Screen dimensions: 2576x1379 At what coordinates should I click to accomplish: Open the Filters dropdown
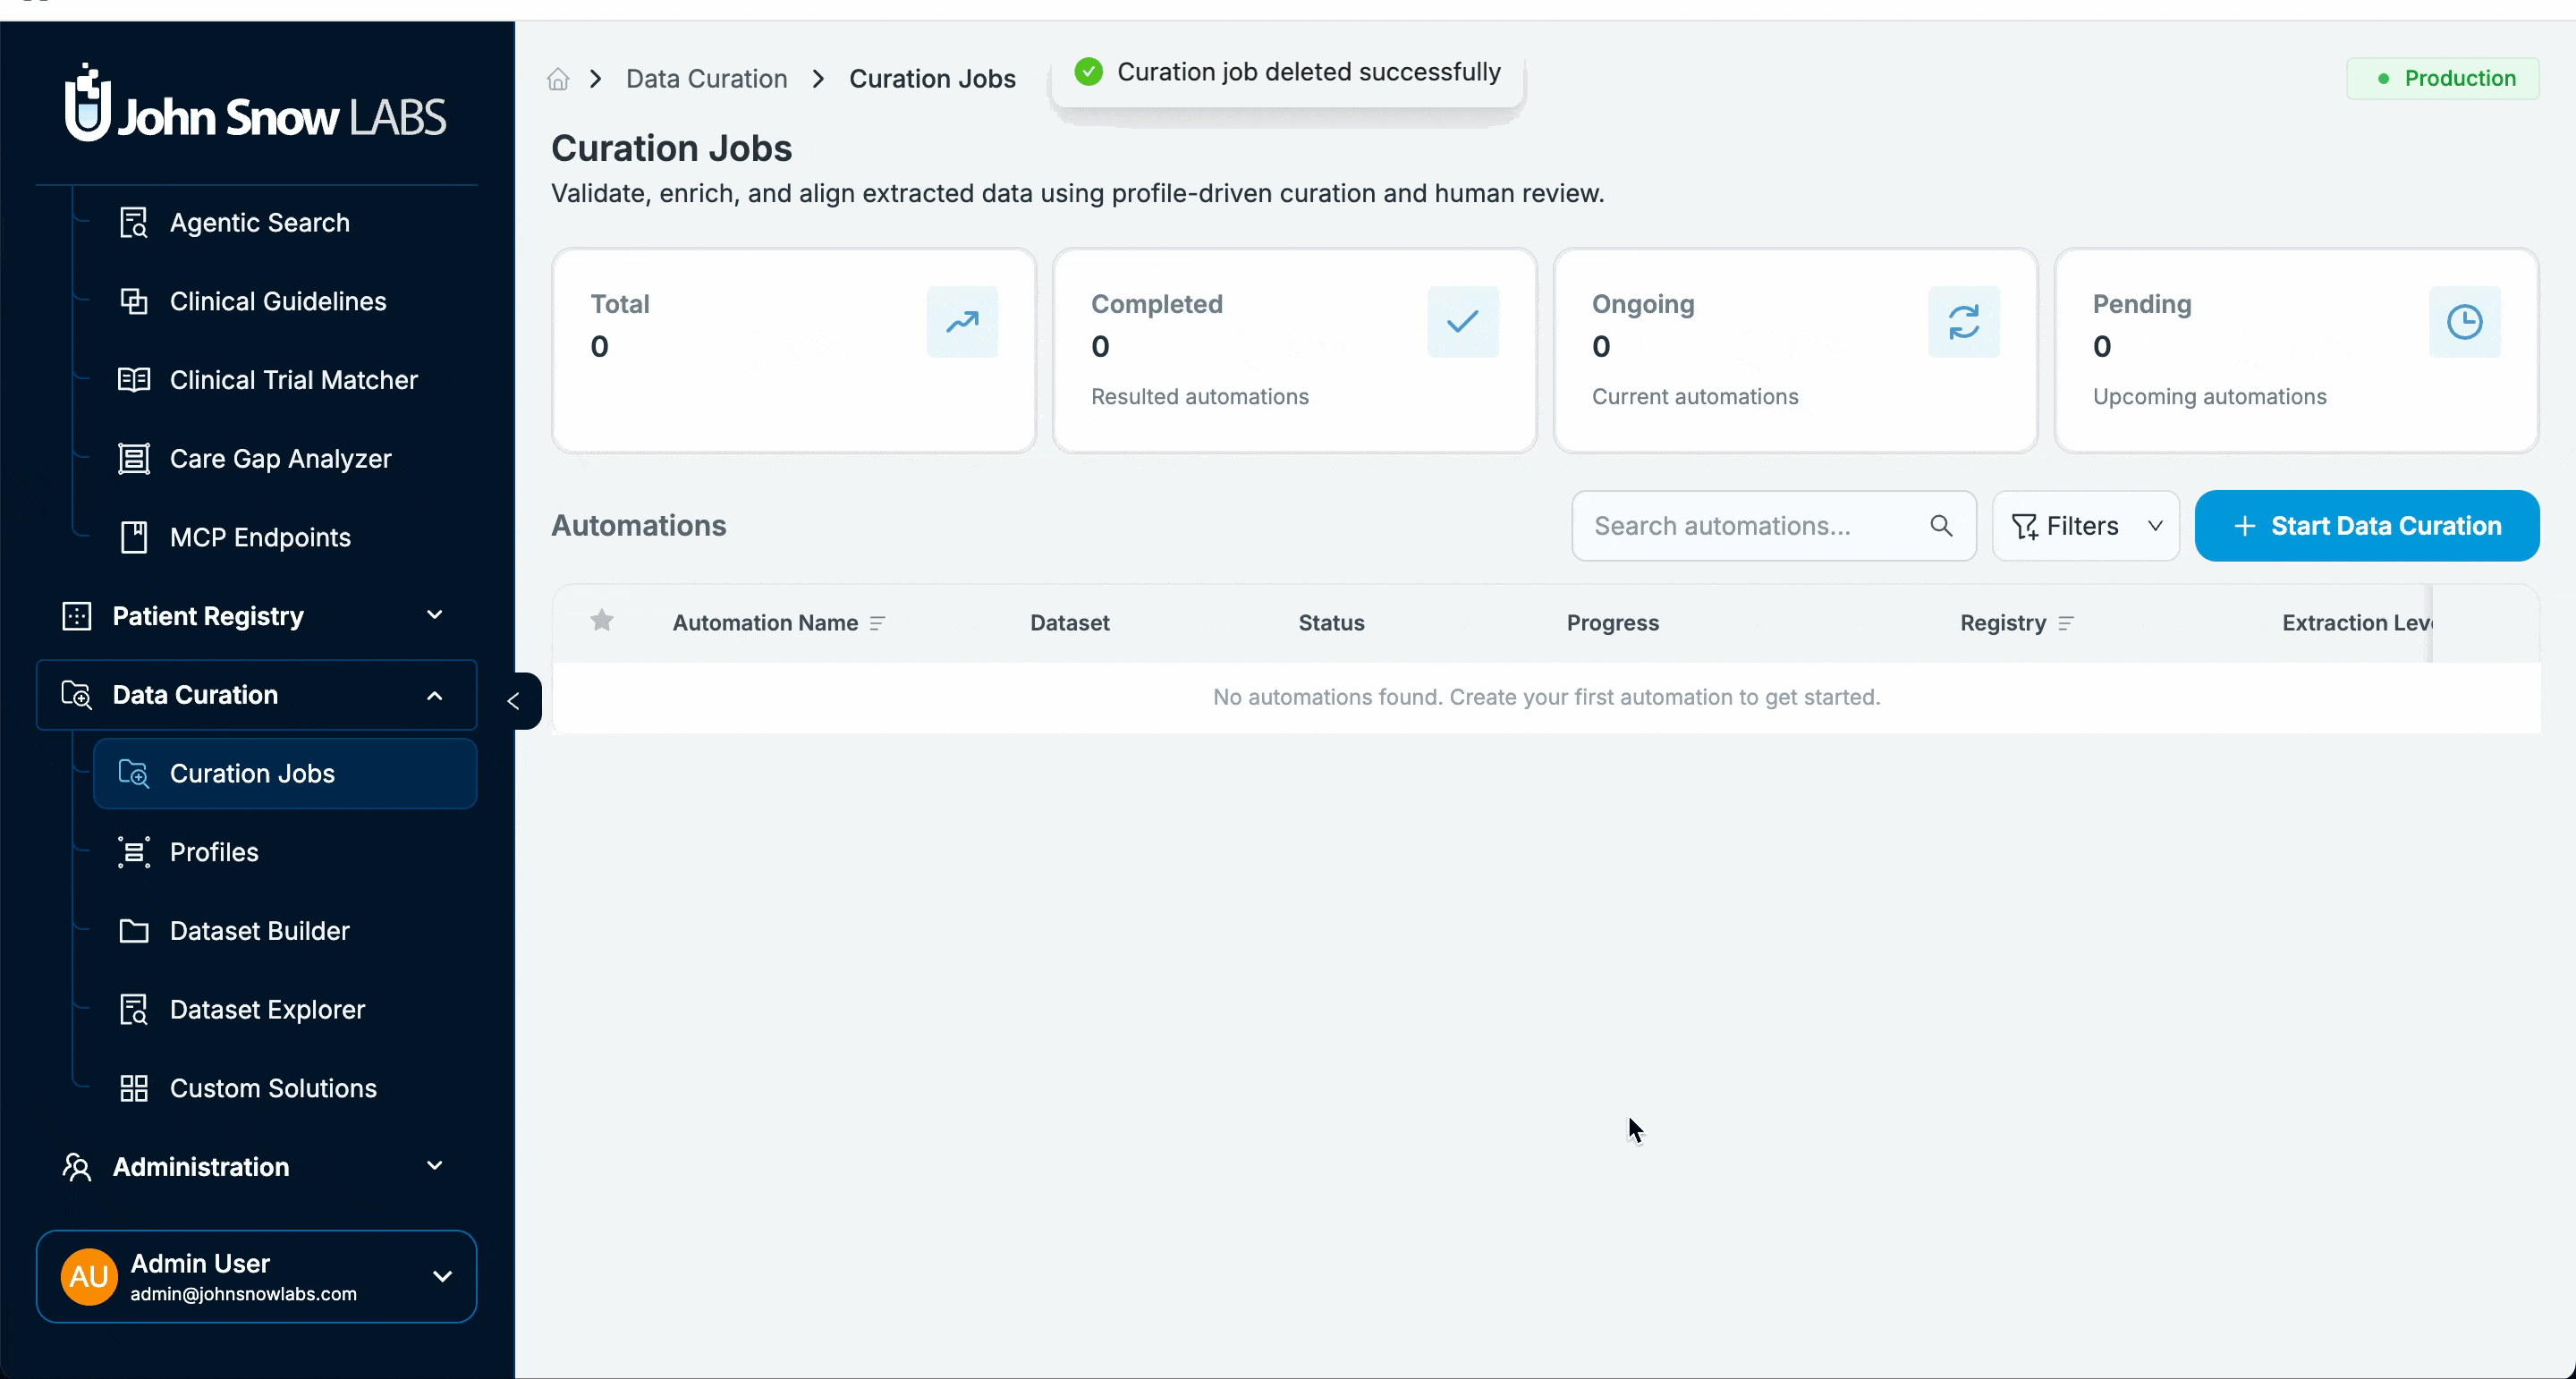(x=2086, y=526)
